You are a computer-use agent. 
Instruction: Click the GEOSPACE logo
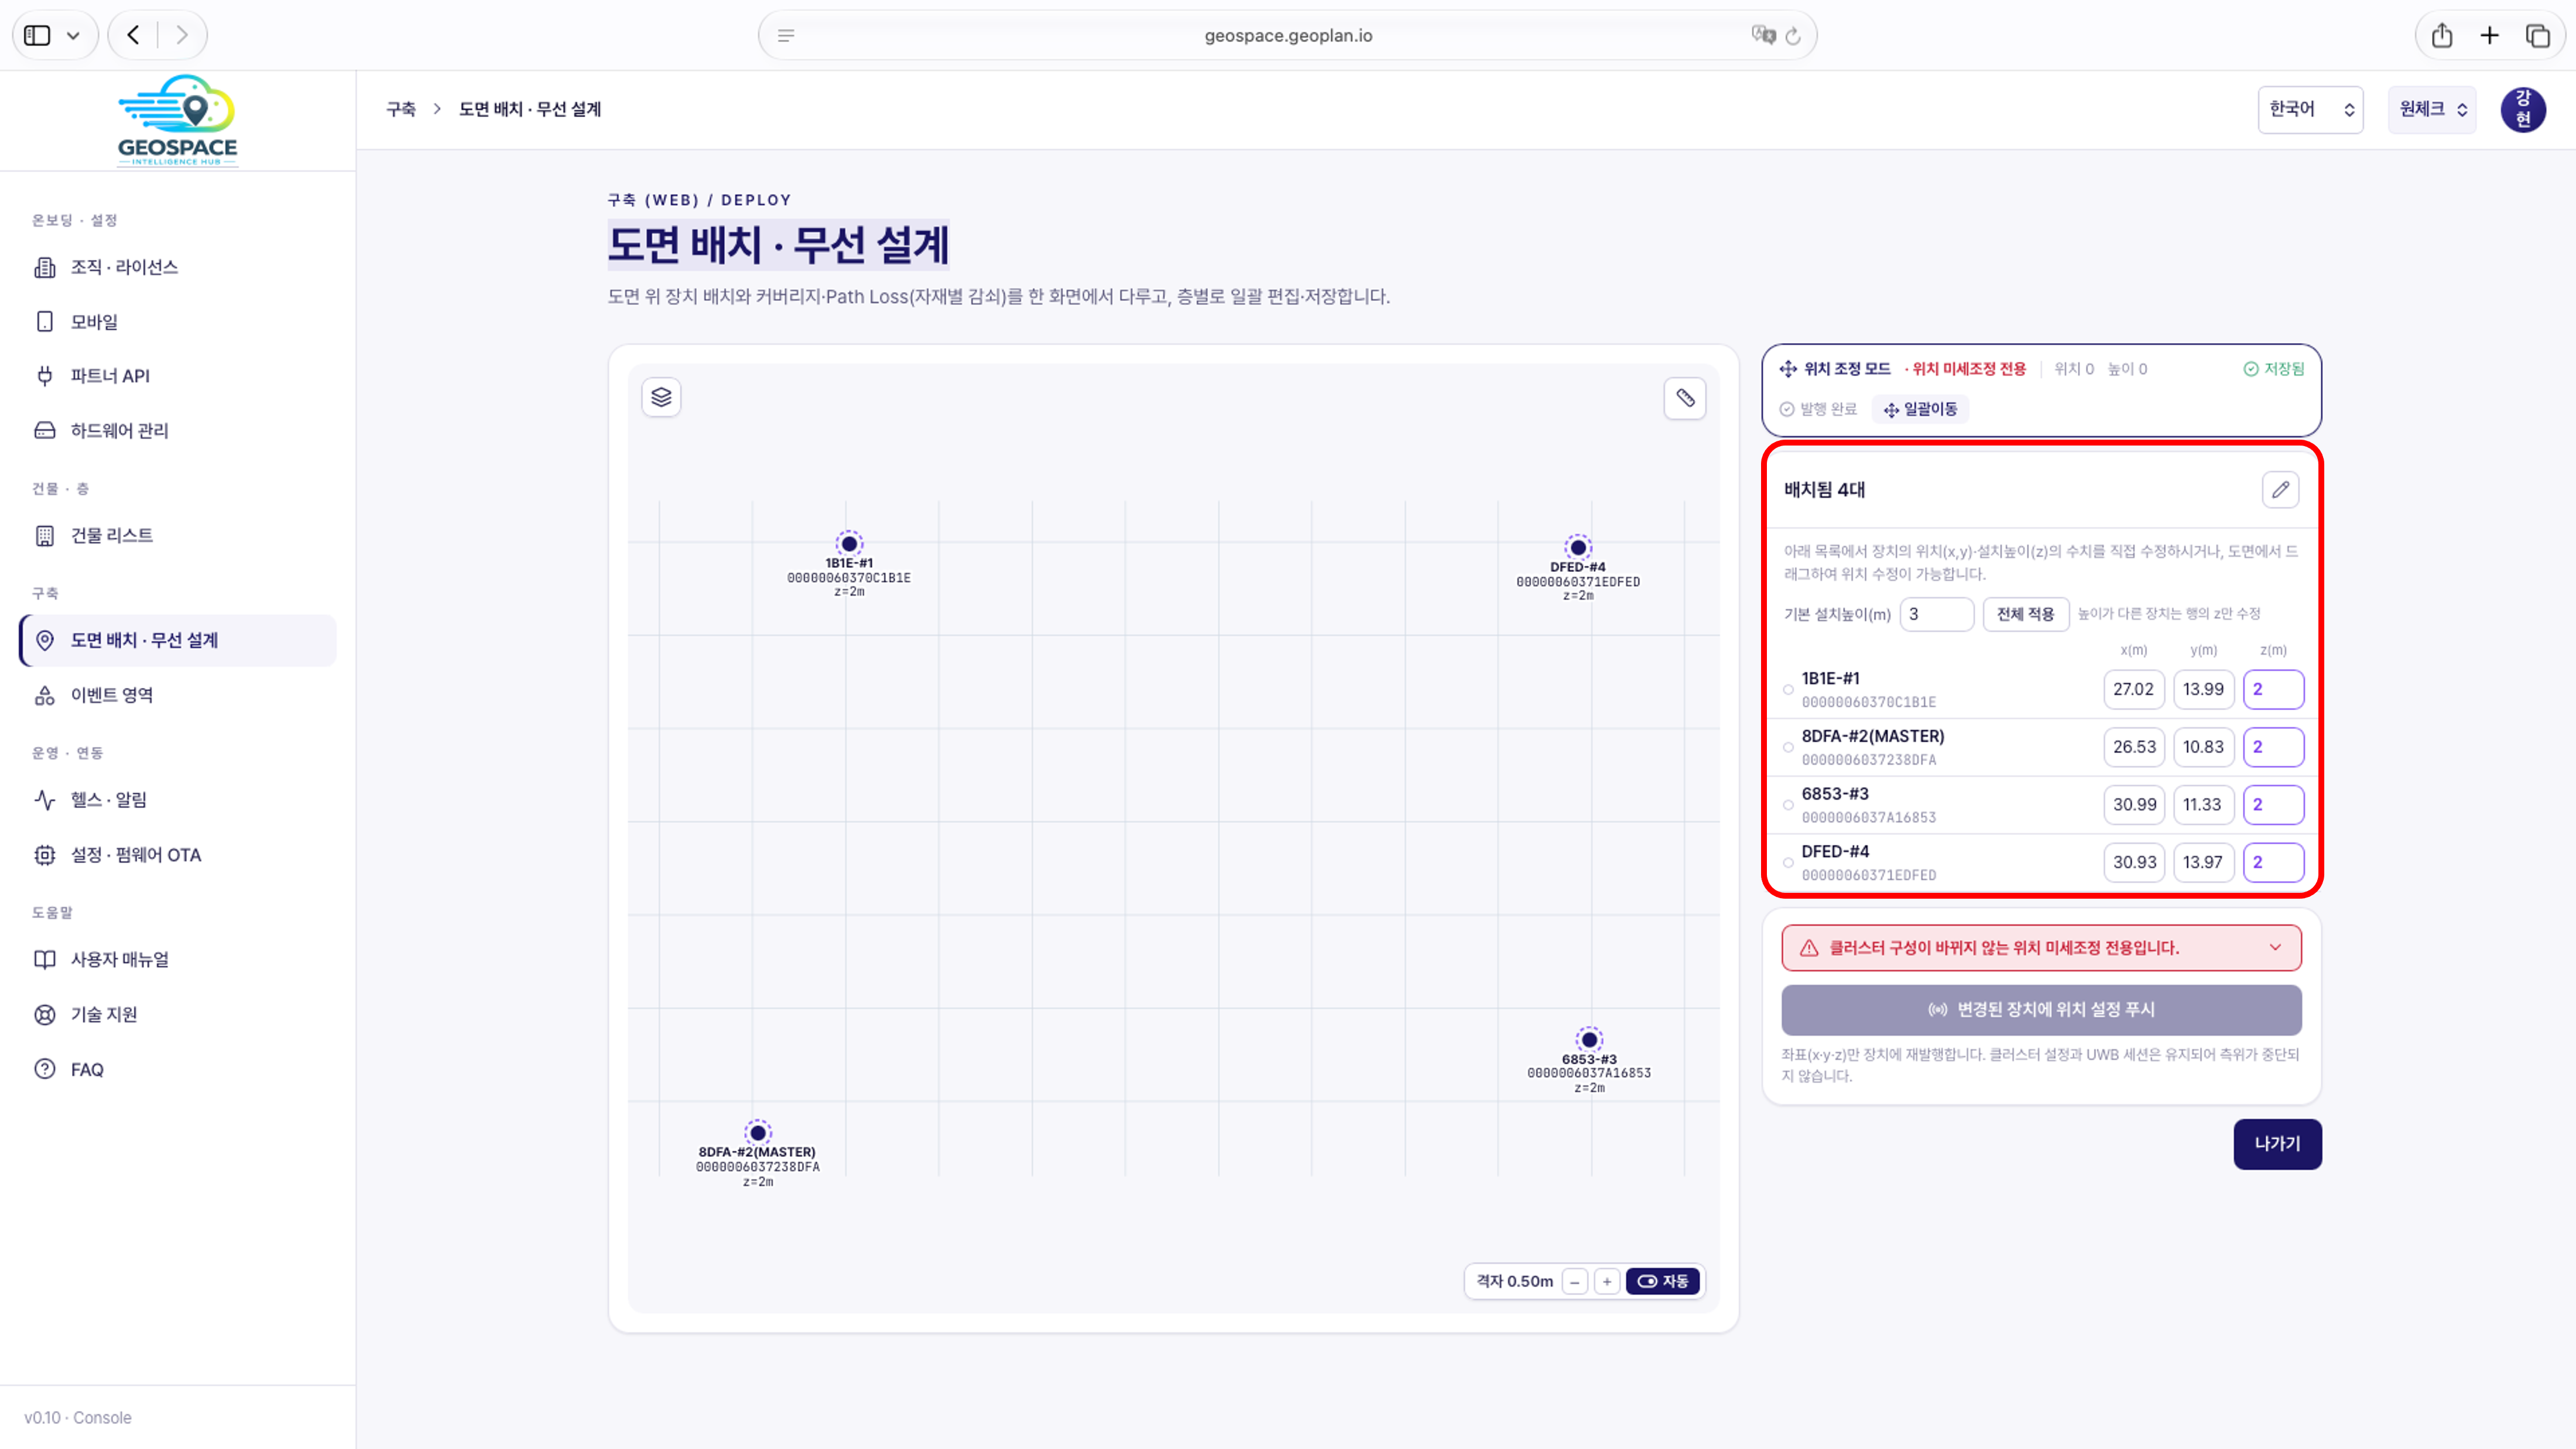pos(178,120)
